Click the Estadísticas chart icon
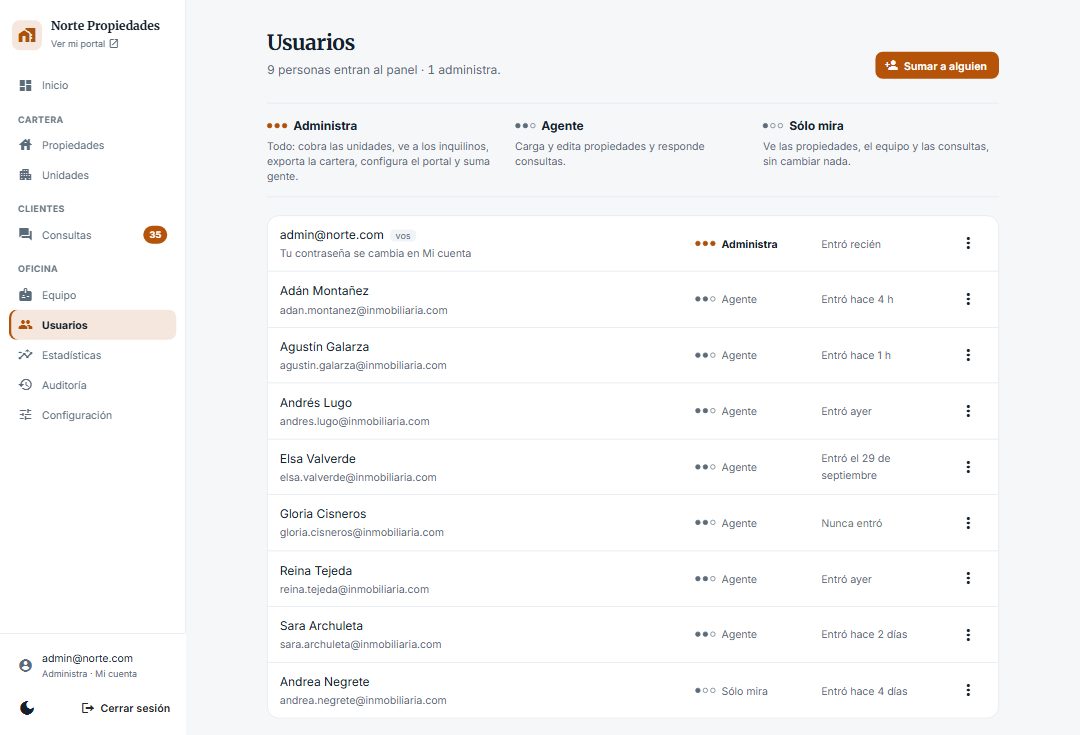Image resolution: width=1080 pixels, height=735 pixels. pyautogui.click(x=25, y=355)
